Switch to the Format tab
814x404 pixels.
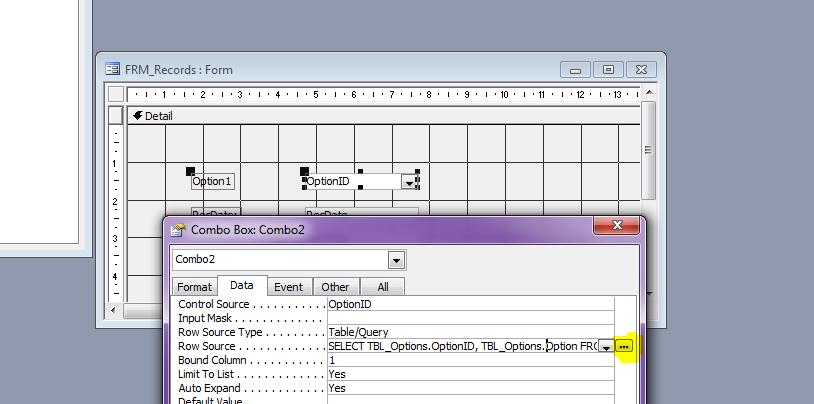point(194,287)
